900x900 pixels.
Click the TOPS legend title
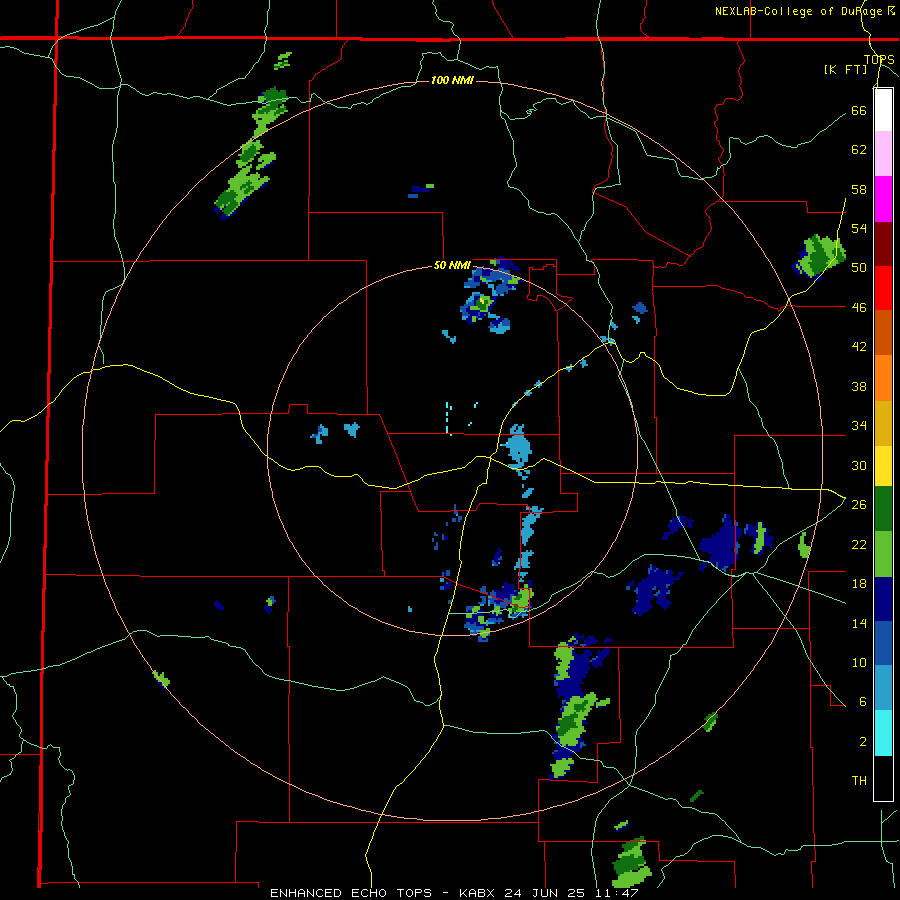[879, 59]
